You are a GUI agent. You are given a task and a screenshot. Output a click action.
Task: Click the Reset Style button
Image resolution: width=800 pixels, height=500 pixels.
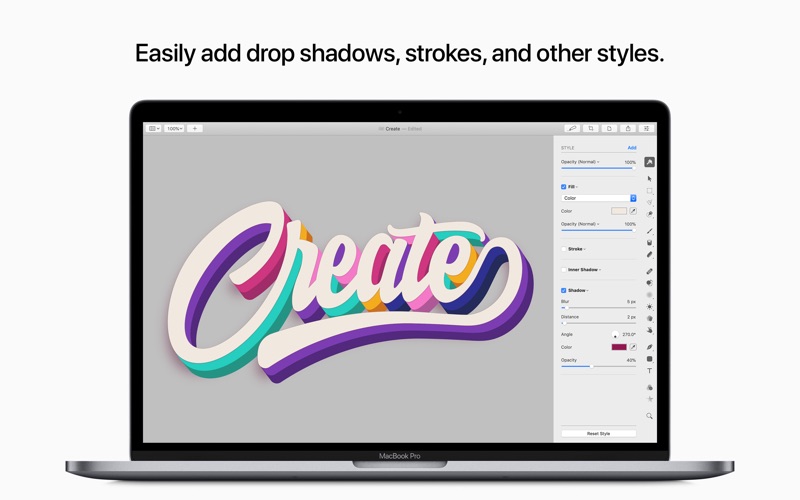pyautogui.click(x=598, y=434)
